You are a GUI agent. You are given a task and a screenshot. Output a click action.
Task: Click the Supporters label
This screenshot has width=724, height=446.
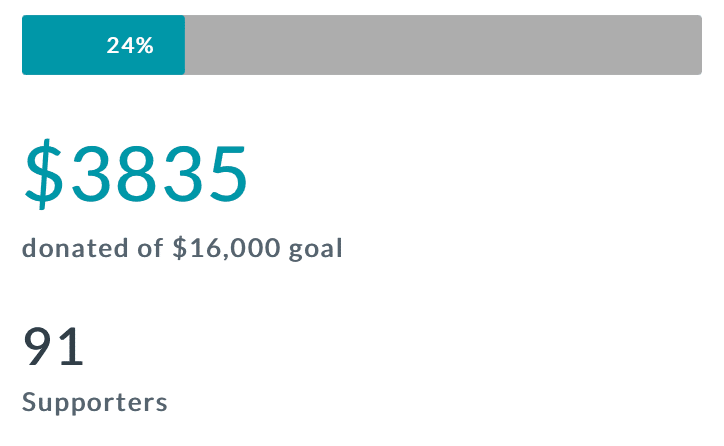tap(95, 403)
